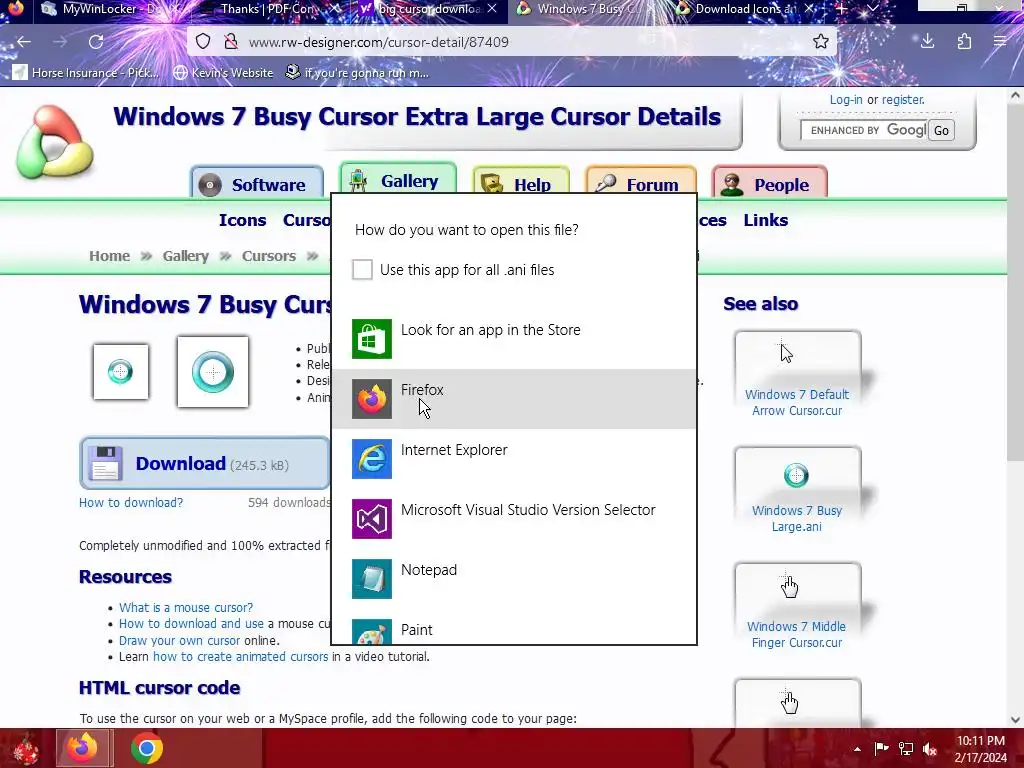
Task: Go to Gallery in the breadcrumb
Action: pos(185,256)
